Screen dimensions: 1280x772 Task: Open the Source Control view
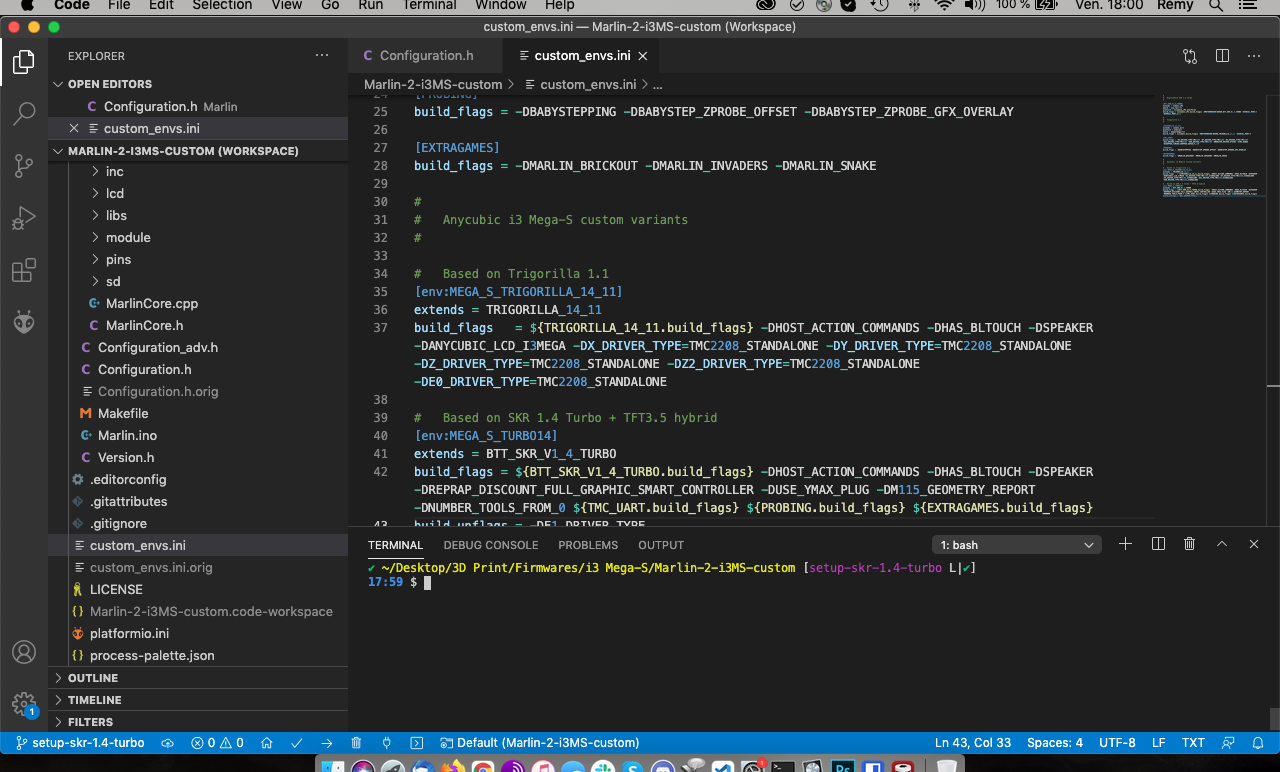point(24,166)
